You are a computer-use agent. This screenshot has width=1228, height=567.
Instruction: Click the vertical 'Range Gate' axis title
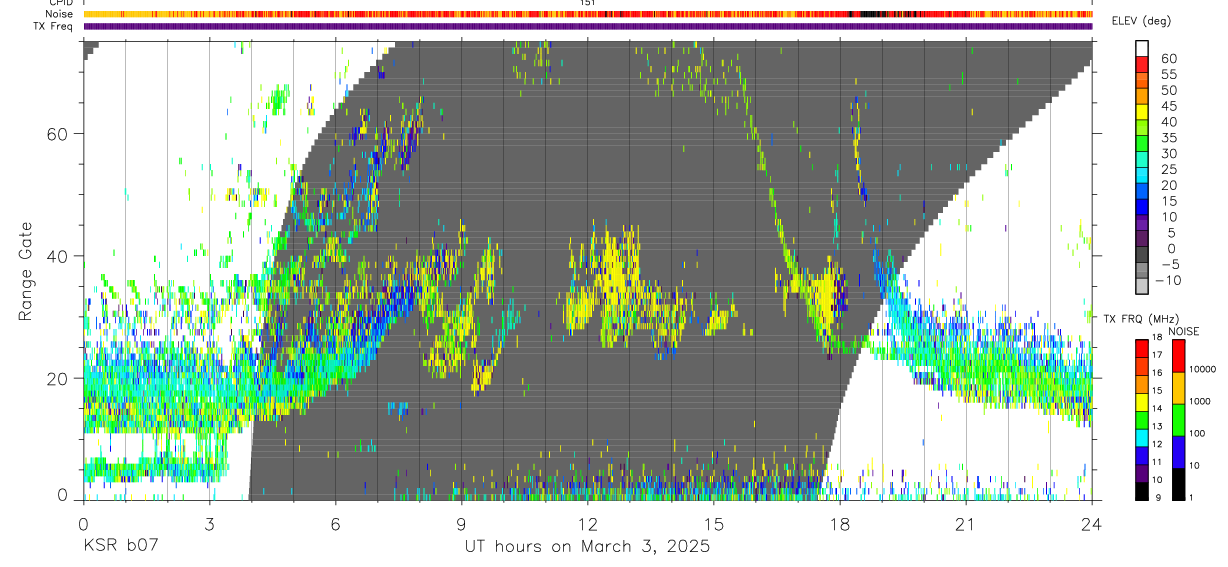click(26, 271)
